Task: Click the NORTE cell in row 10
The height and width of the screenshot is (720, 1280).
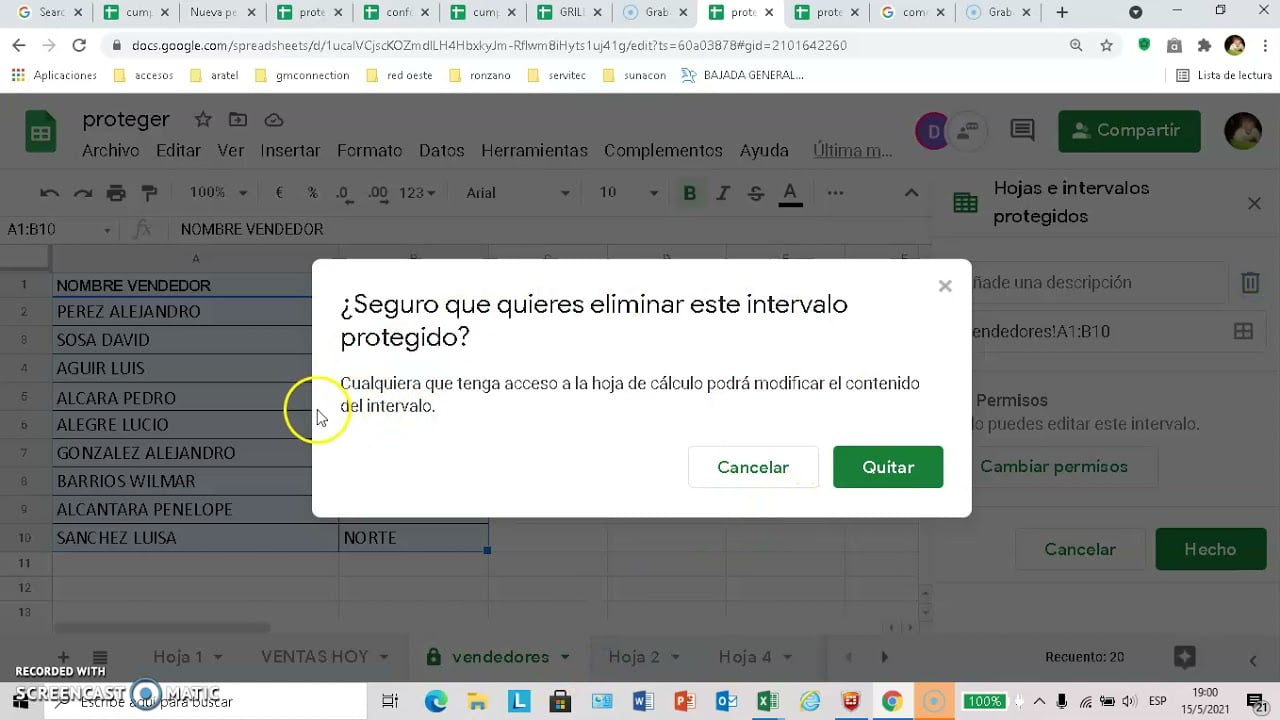Action: (413, 538)
